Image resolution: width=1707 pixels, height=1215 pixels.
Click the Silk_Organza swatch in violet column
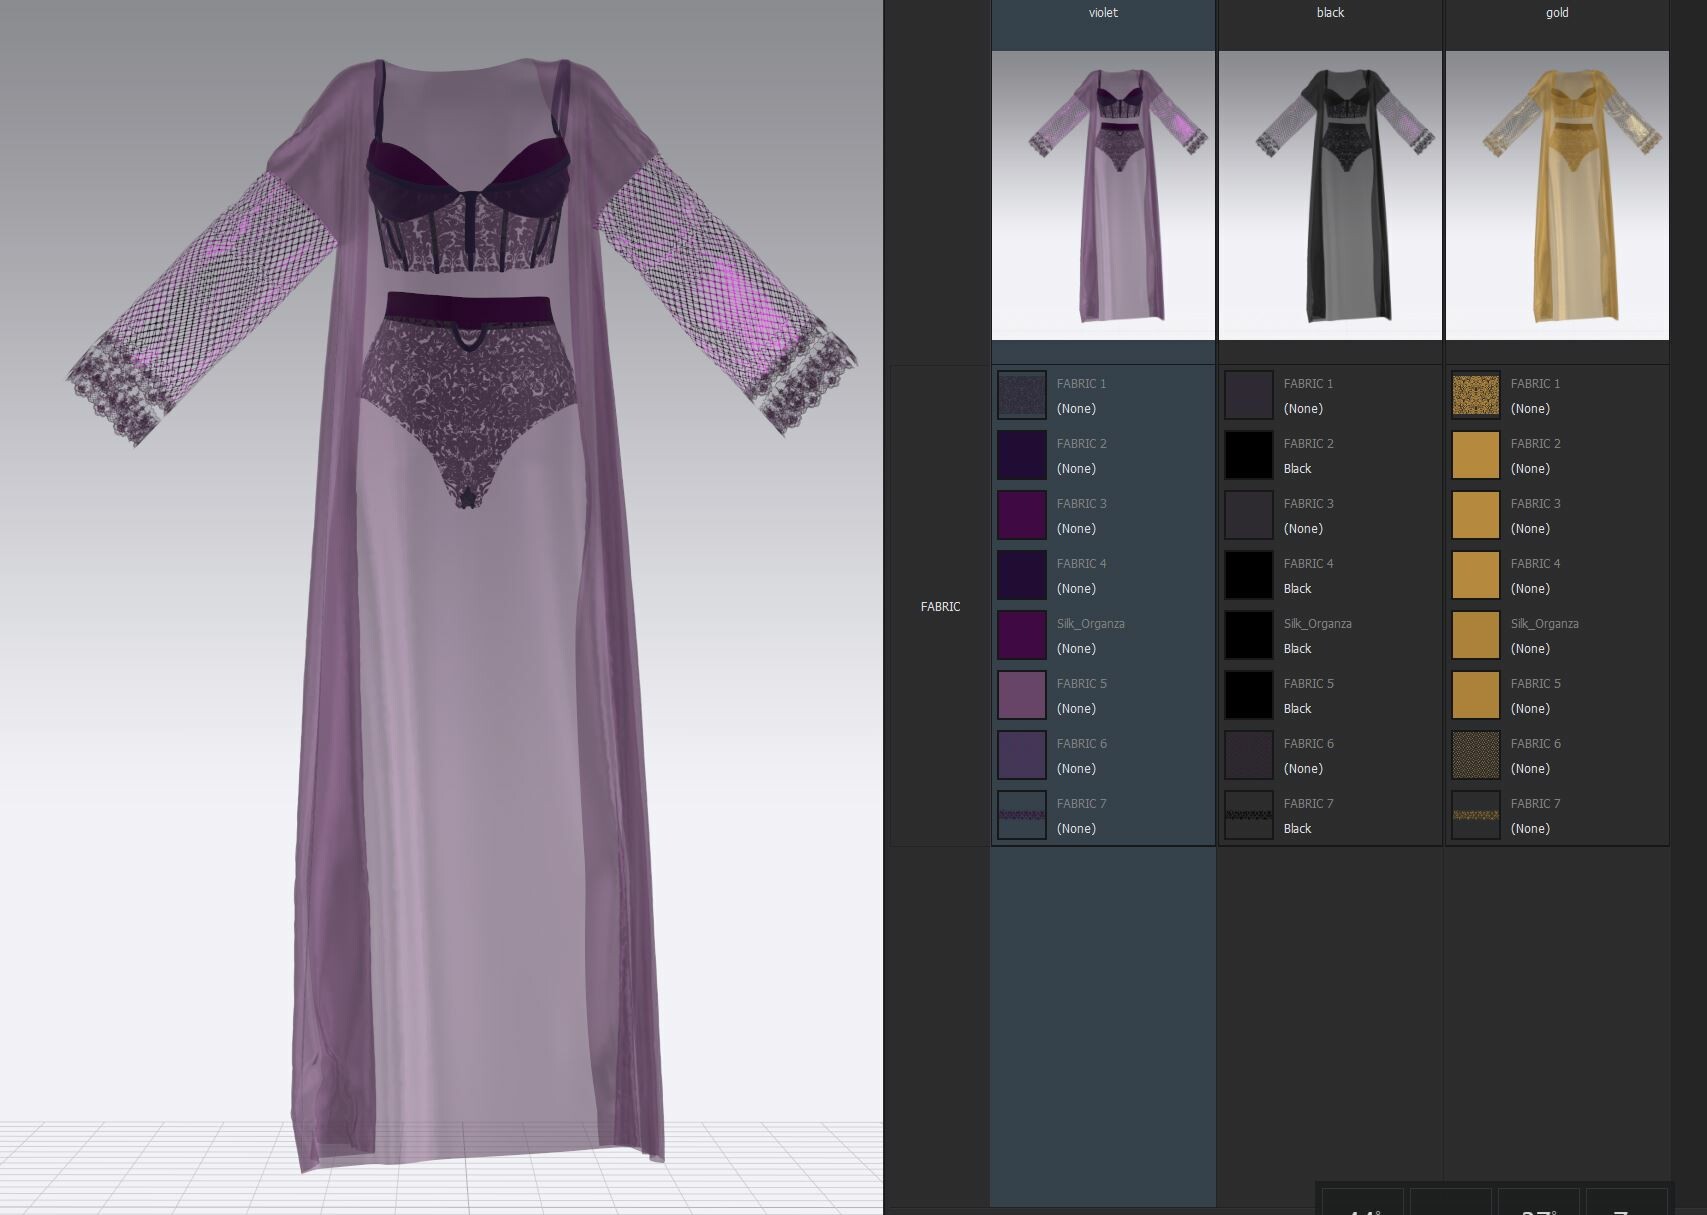click(1022, 635)
